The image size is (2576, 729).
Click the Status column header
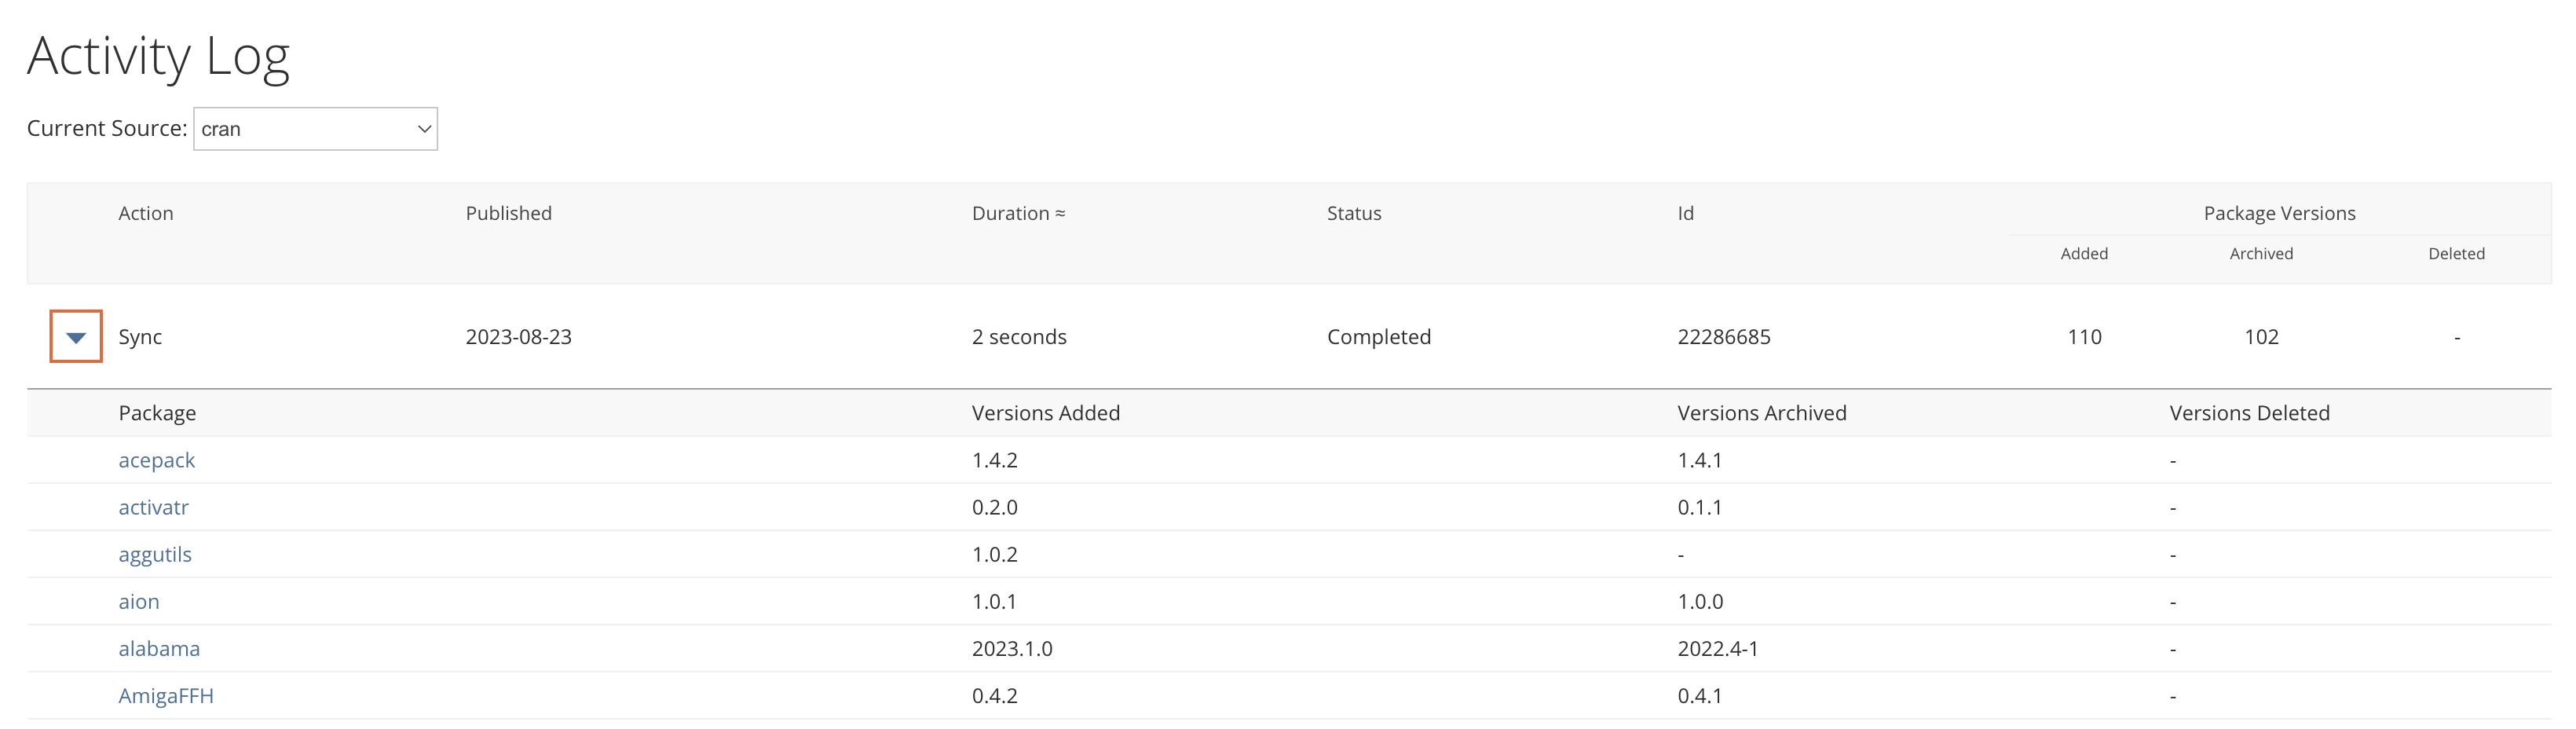click(1353, 213)
